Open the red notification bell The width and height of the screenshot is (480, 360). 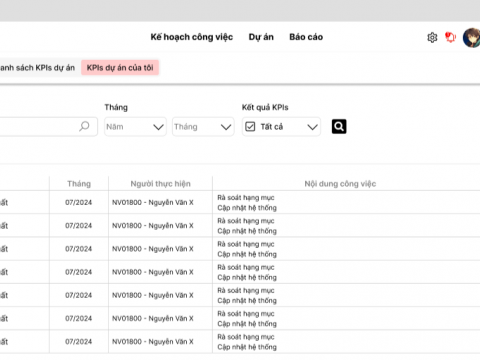(x=450, y=37)
